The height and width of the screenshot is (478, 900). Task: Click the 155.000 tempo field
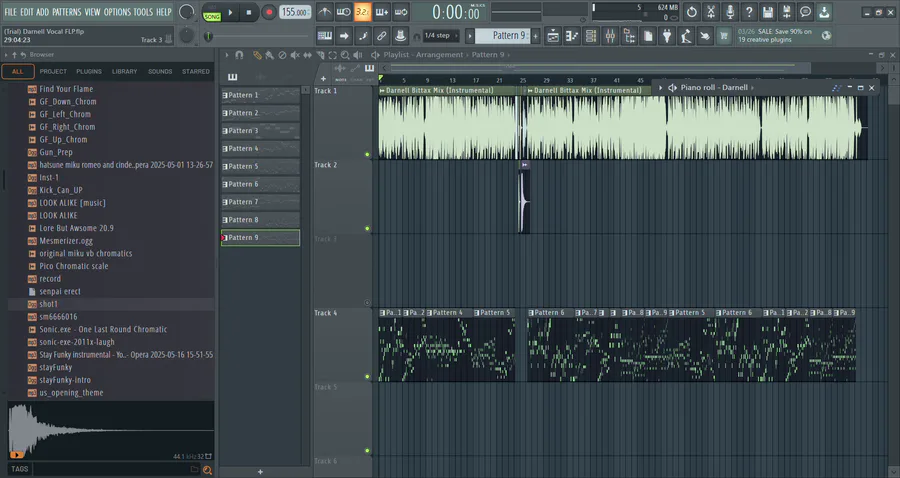point(295,12)
